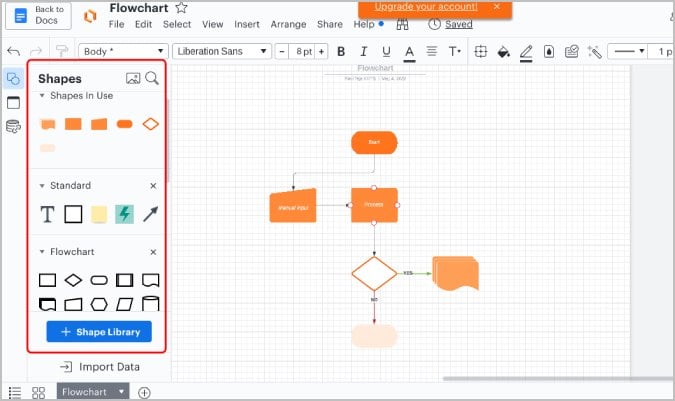Image resolution: width=675 pixels, height=401 pixels.
Task: Open the fill color bucket
Action: pyautogui.click(x=503, y=52)
